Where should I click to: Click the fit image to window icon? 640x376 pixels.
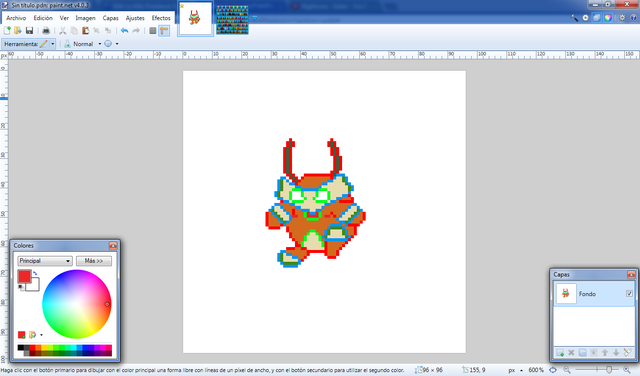(553, 370)
